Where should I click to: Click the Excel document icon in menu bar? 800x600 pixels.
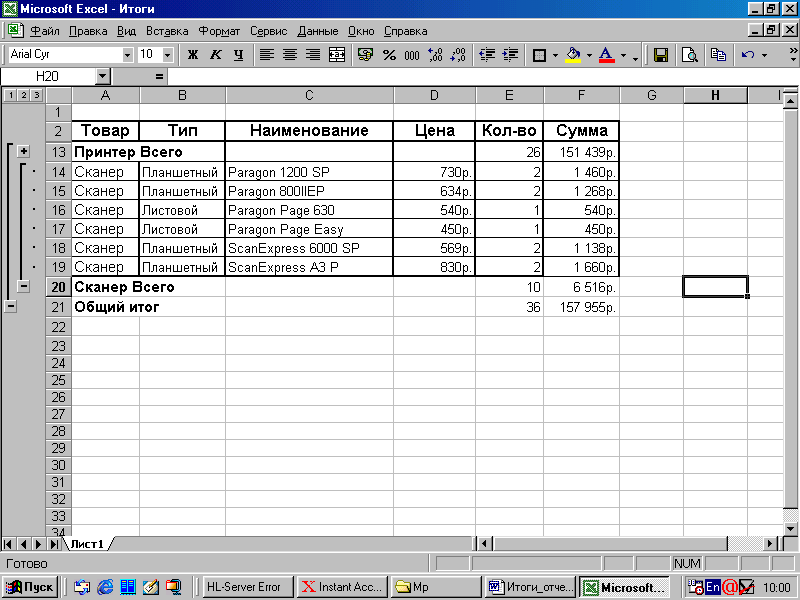16,30
